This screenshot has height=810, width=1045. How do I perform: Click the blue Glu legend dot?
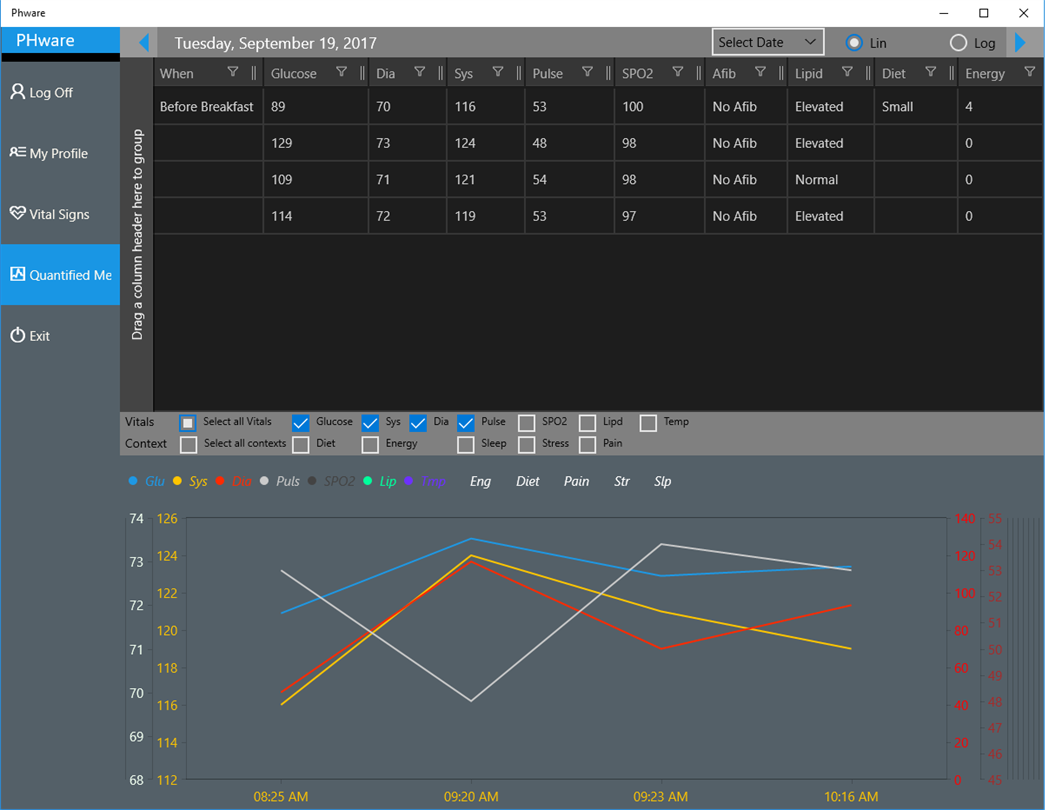(133, 481)
